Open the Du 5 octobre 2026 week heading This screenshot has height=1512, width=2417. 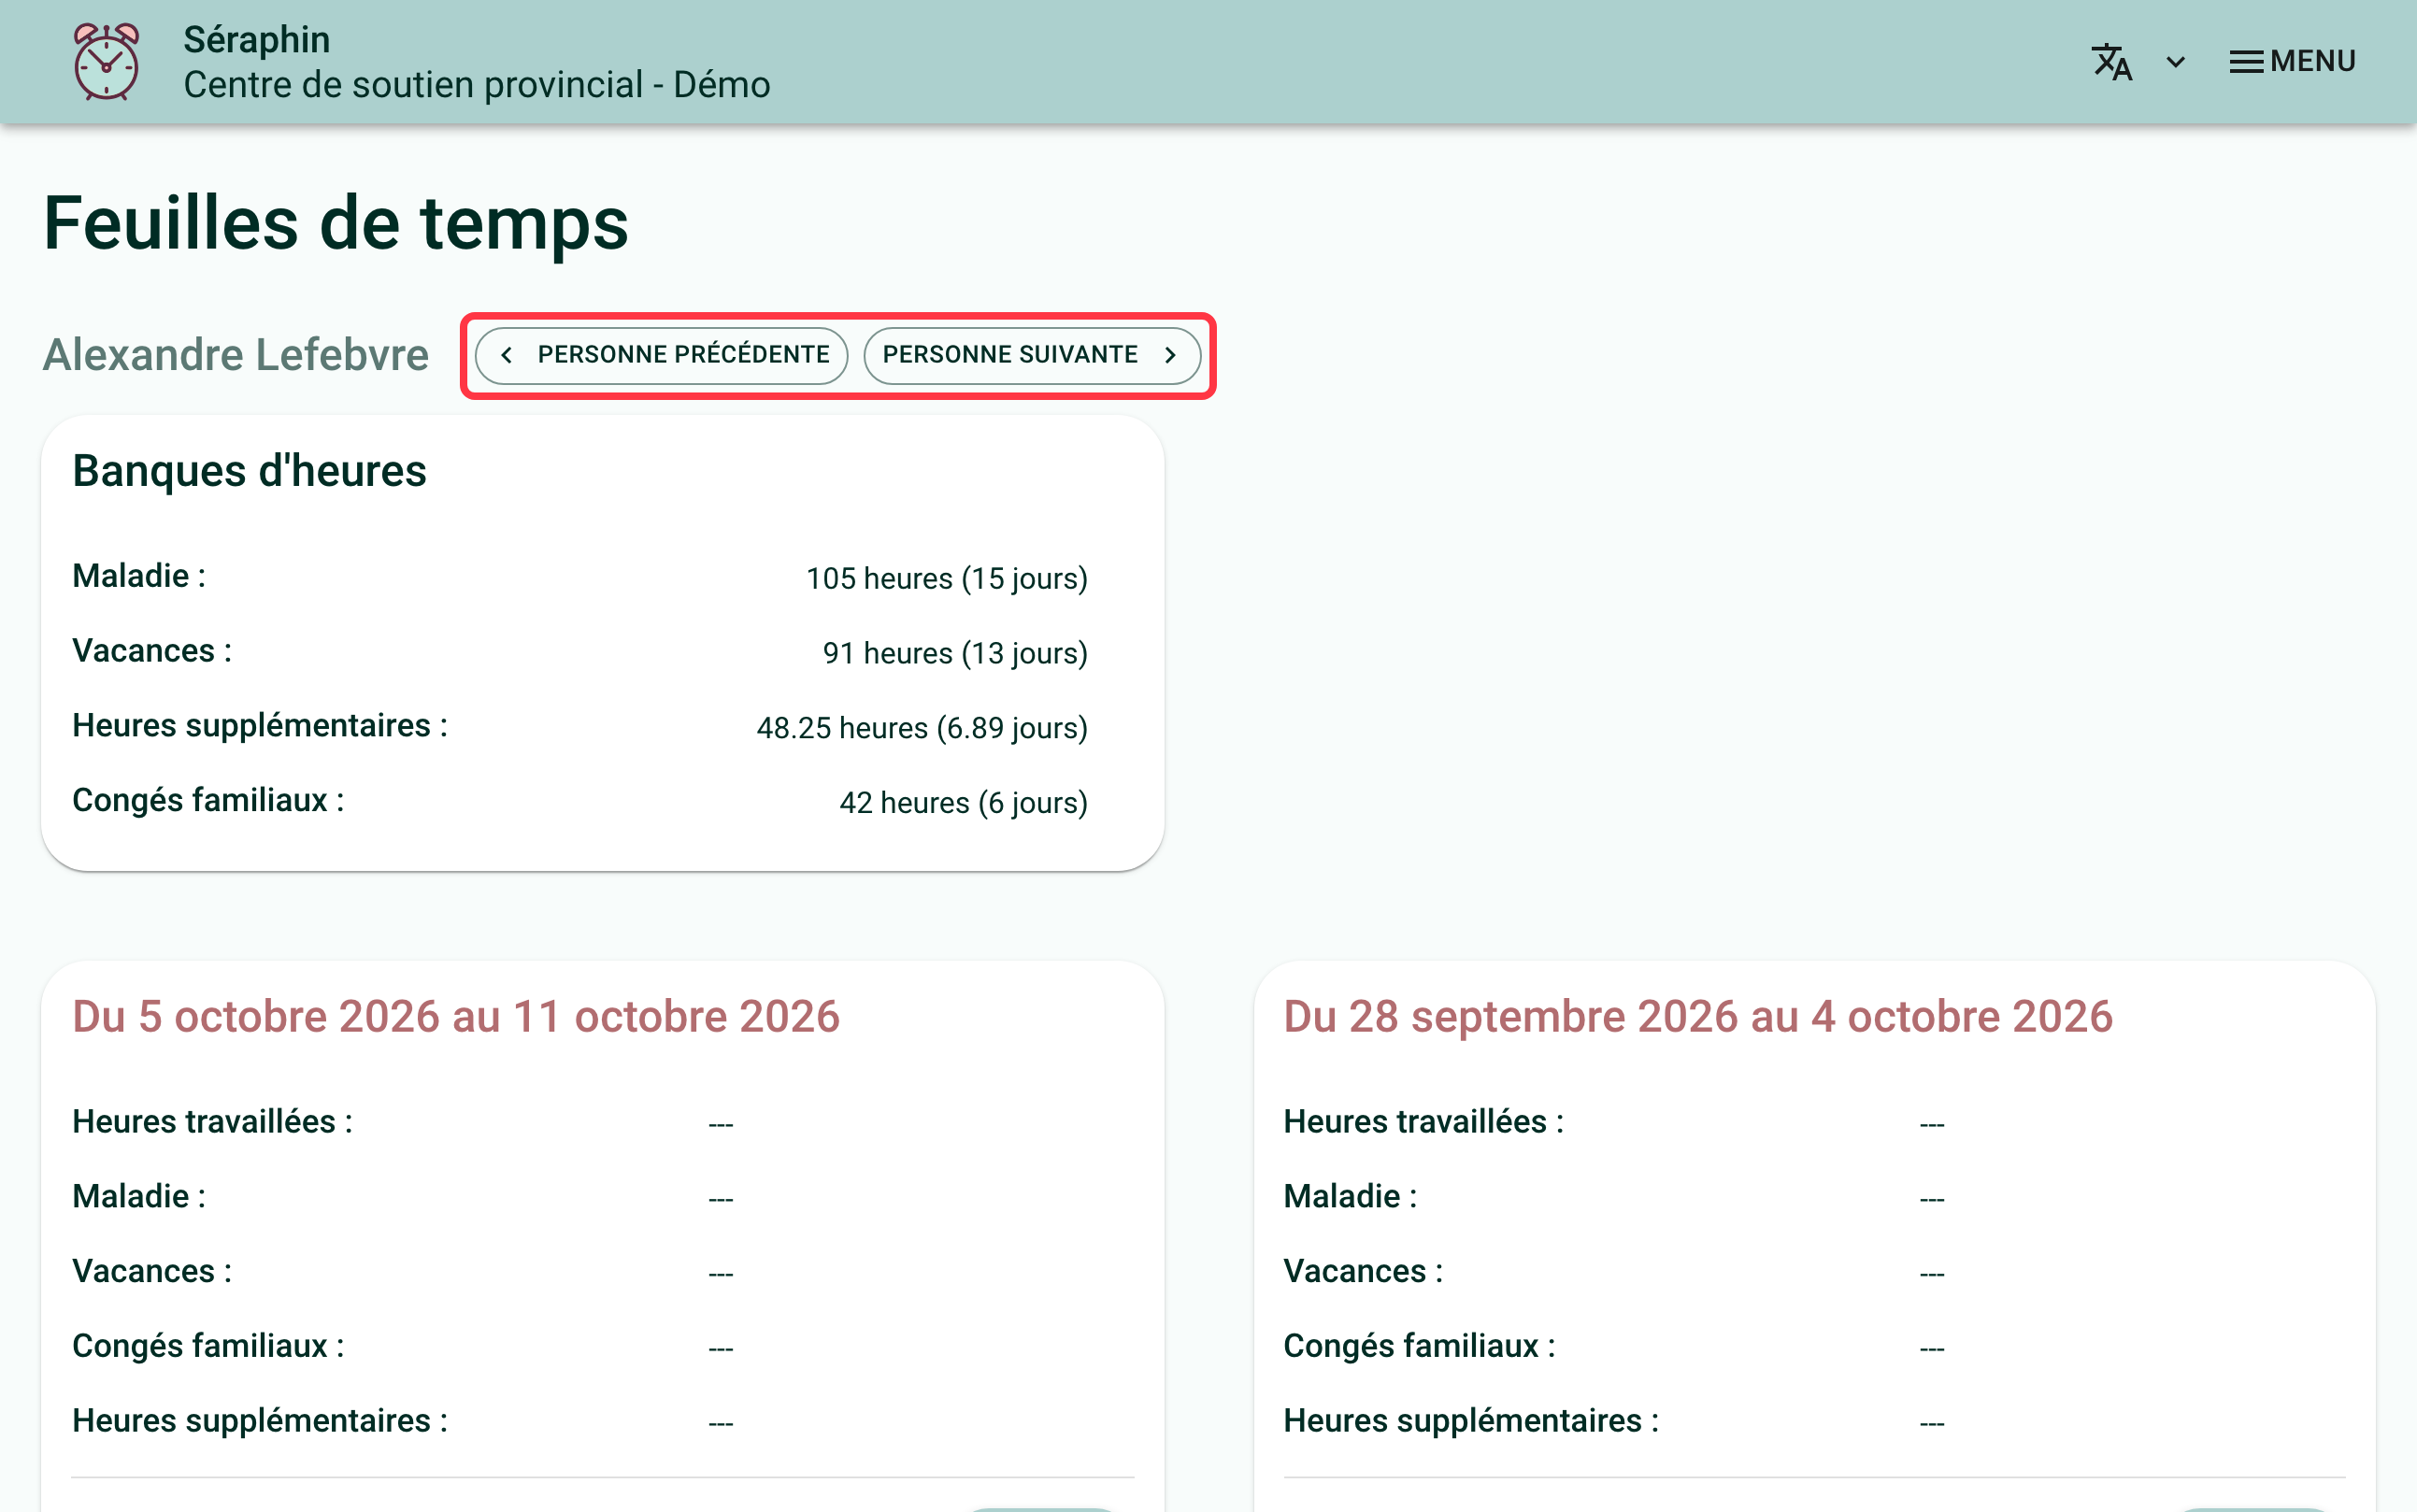pyautogui.click(x=456, y=1016)
